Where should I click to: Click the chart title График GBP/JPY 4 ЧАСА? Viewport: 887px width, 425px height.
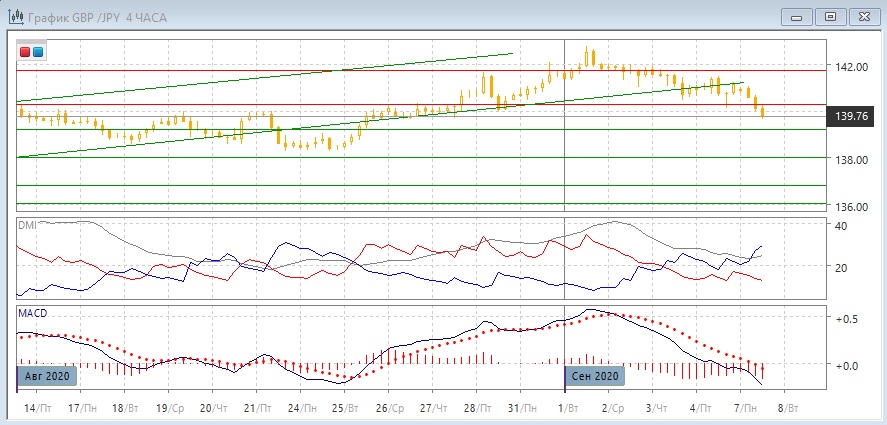click(x=101, y=17)
